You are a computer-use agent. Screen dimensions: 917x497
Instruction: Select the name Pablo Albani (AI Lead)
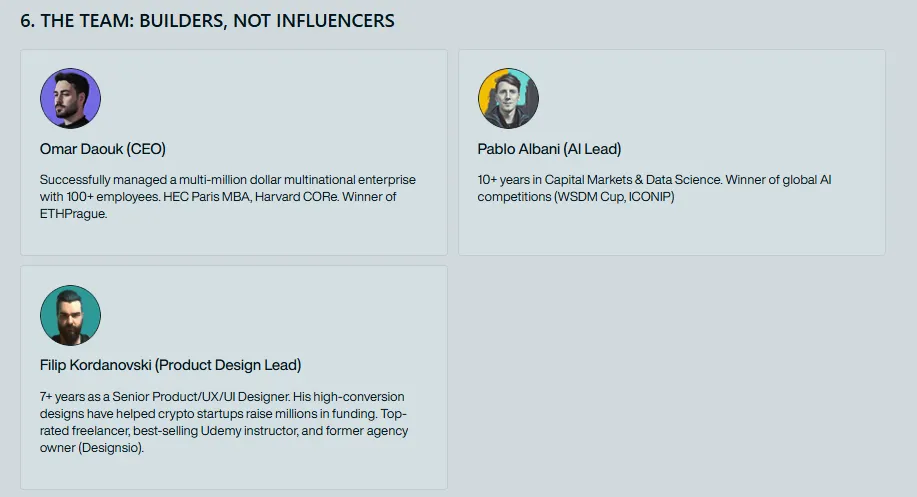[549, 149]
